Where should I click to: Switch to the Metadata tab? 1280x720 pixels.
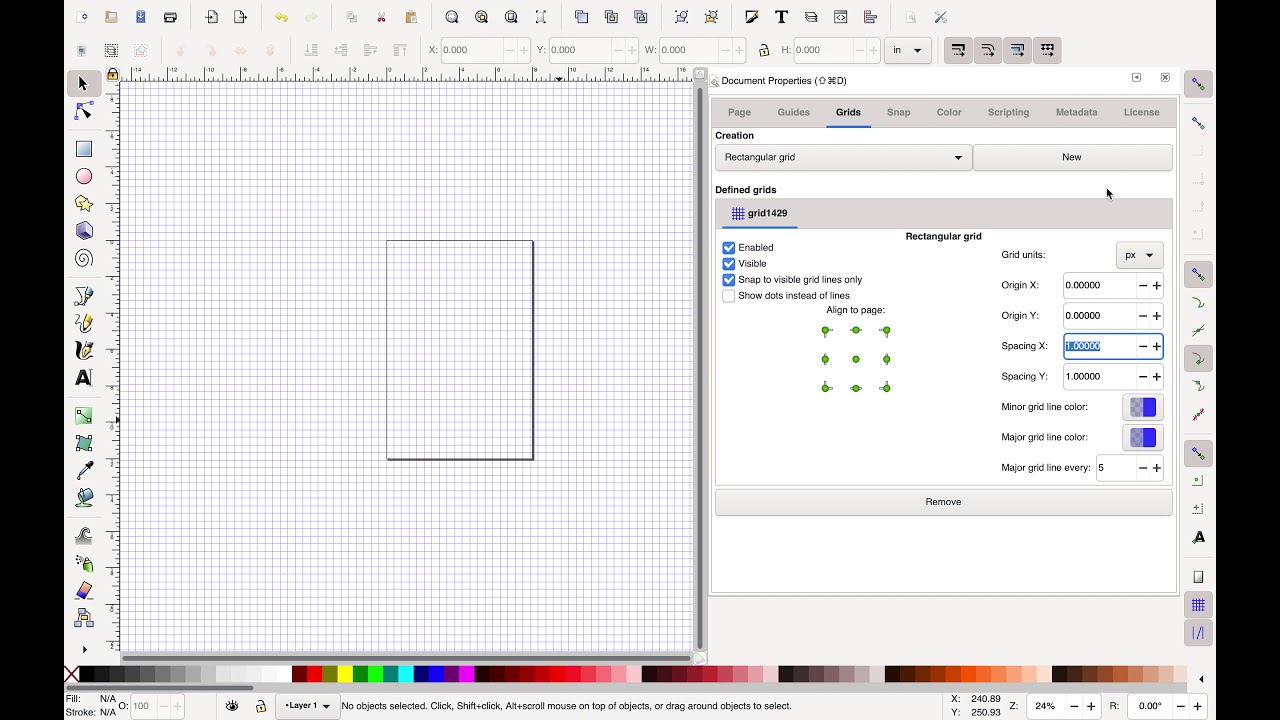coord(1076,112)
